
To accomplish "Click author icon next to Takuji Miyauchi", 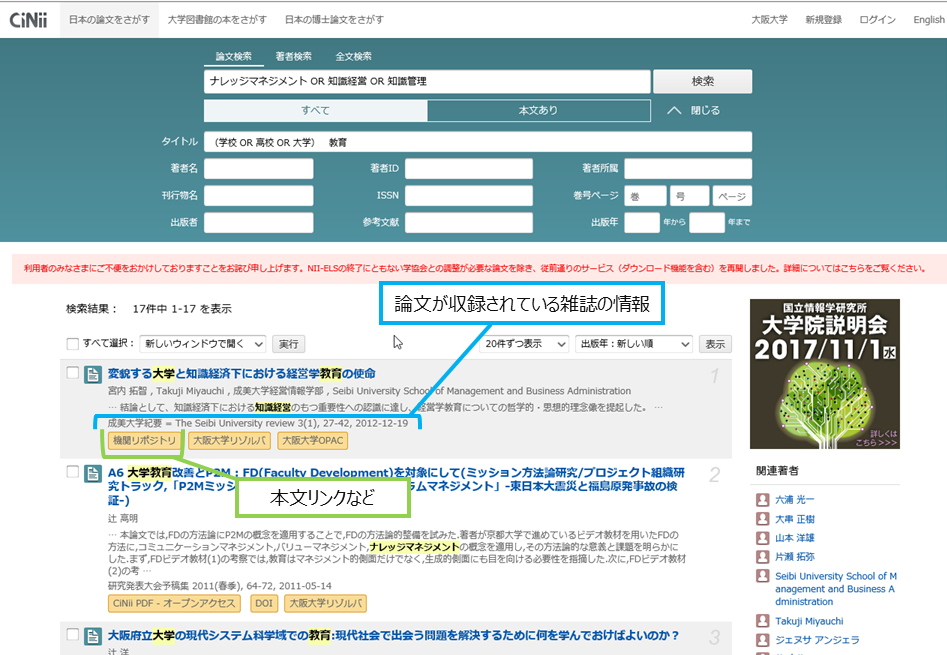I will click(x=763, y=621).
